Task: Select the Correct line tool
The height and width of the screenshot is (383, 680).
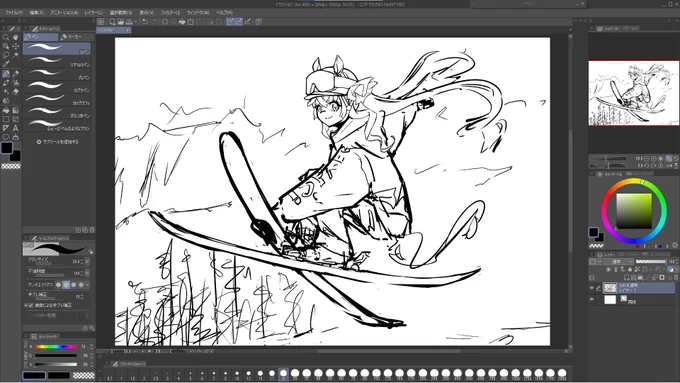Action: click(x=16, y=137)
